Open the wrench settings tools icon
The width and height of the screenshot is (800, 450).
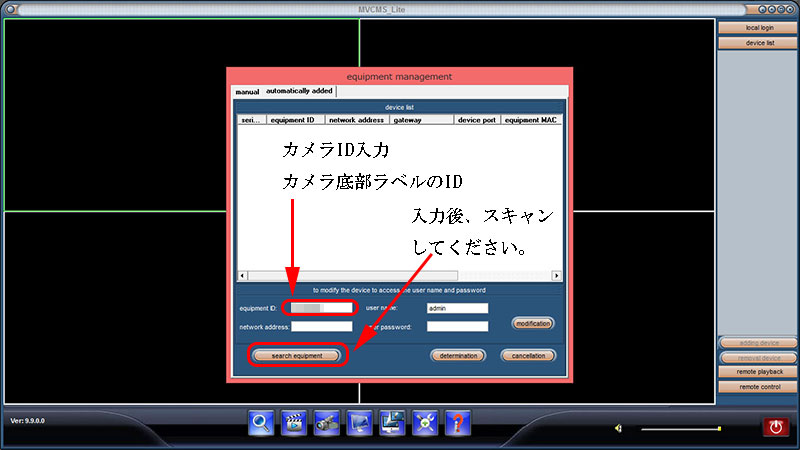click(x=425, y=423)
